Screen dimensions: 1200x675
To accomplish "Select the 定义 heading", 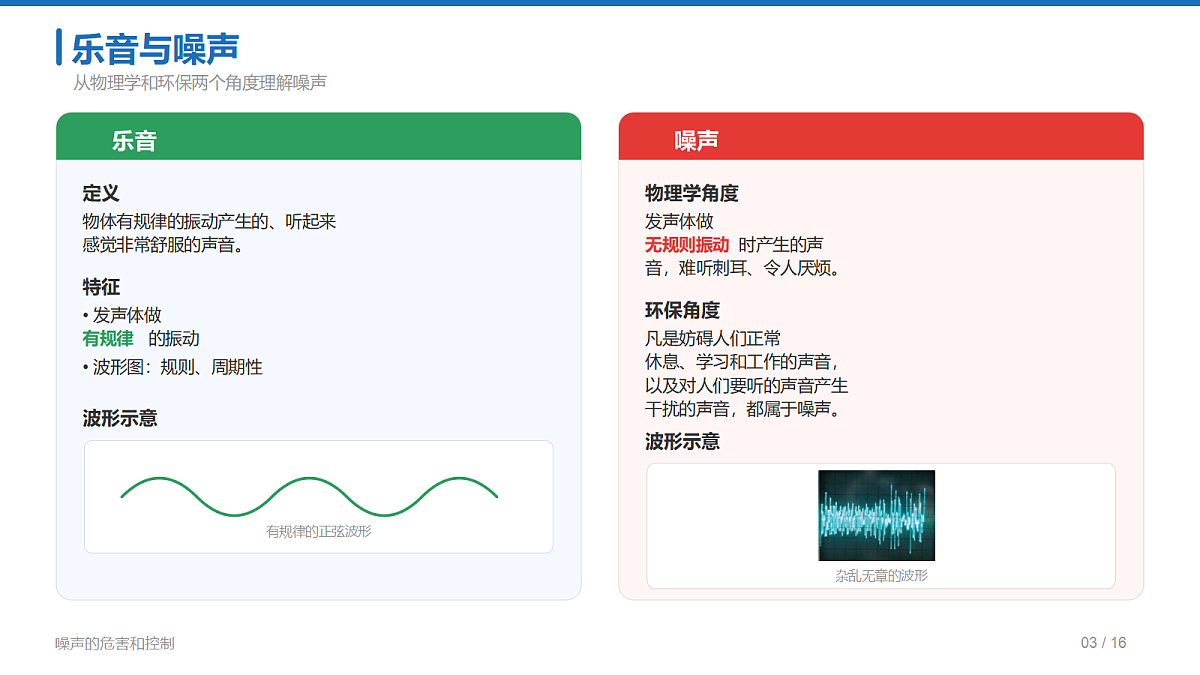I will (101, 193).
